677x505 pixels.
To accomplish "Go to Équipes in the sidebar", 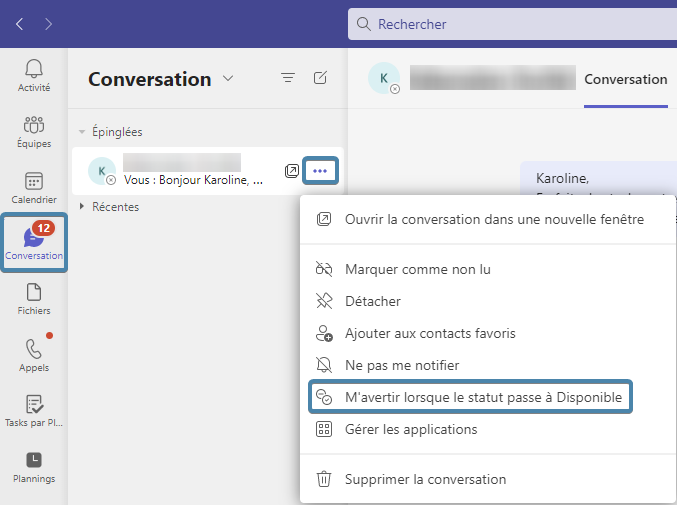I will pyautogui.click(x=34, y=132).
